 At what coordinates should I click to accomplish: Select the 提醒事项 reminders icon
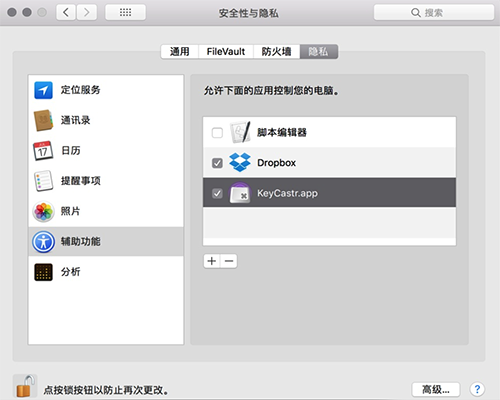click(43, 181)
